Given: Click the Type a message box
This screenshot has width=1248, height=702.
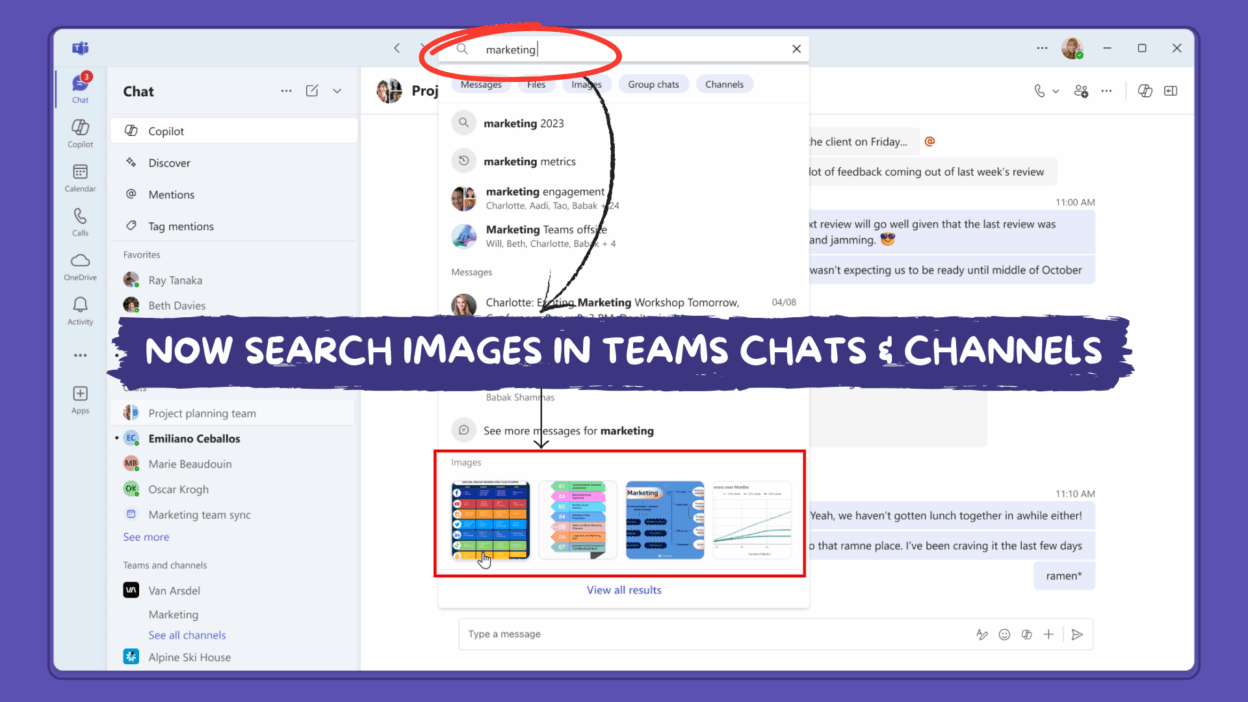Looking at the screenshot, I should (x=715, y=634).
